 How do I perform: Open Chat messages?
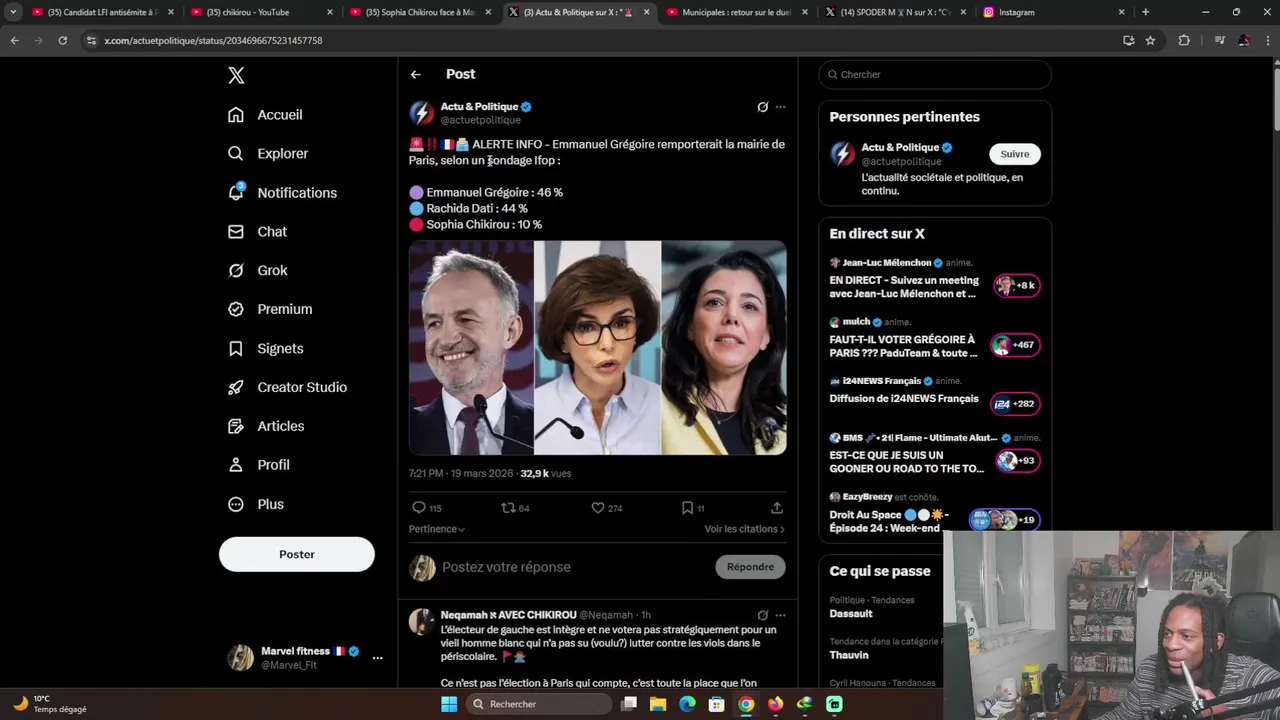[x=257, y=232]
